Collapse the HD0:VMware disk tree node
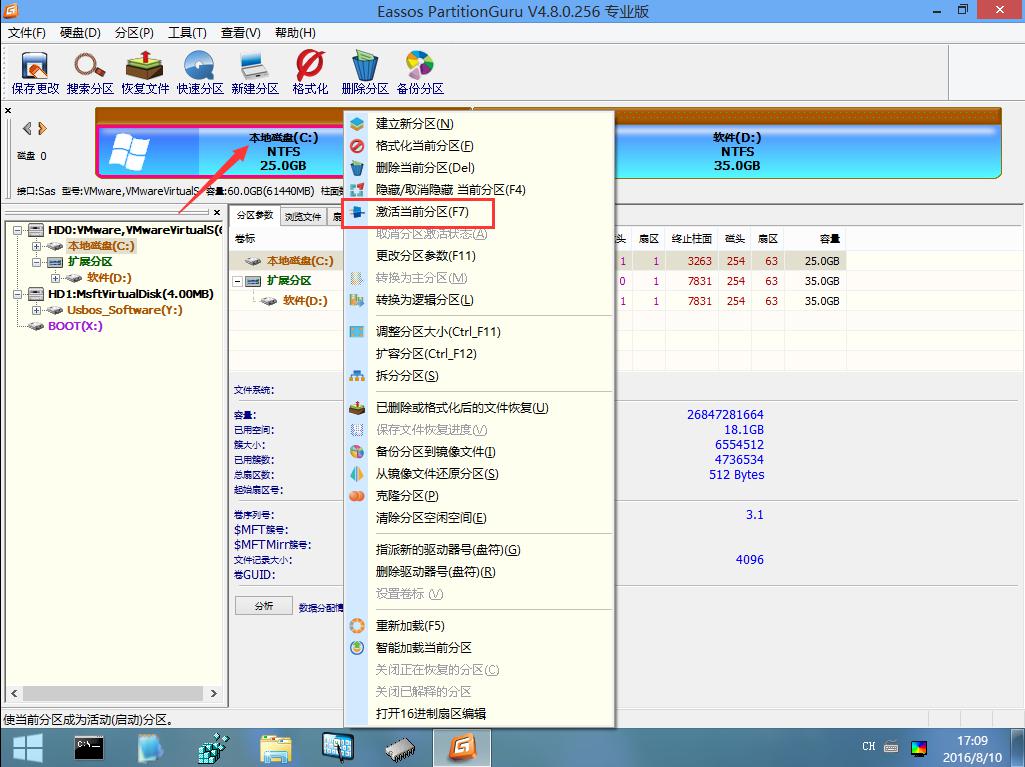The height and width of the screenshot is (767, 1025). 17,230
